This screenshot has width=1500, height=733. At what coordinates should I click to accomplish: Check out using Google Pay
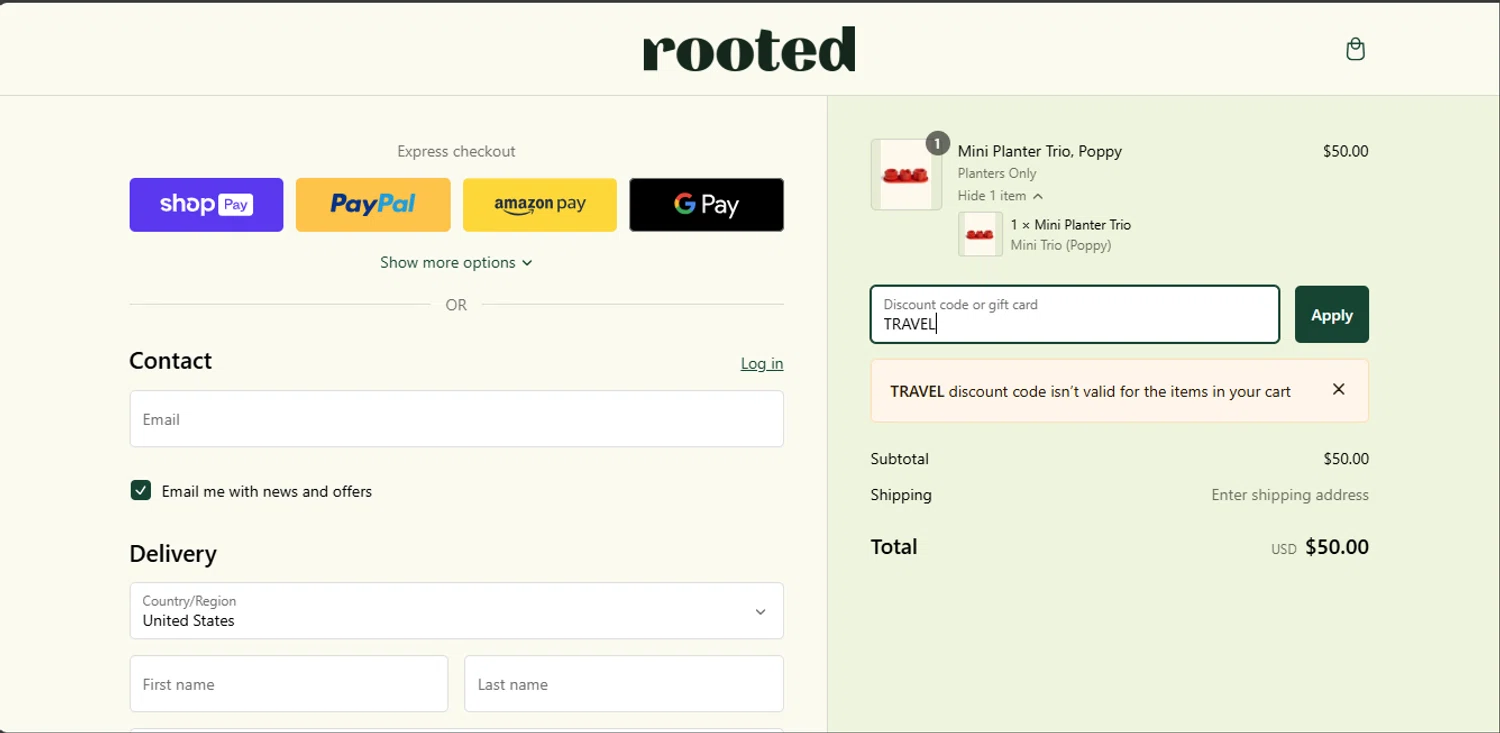707,205
